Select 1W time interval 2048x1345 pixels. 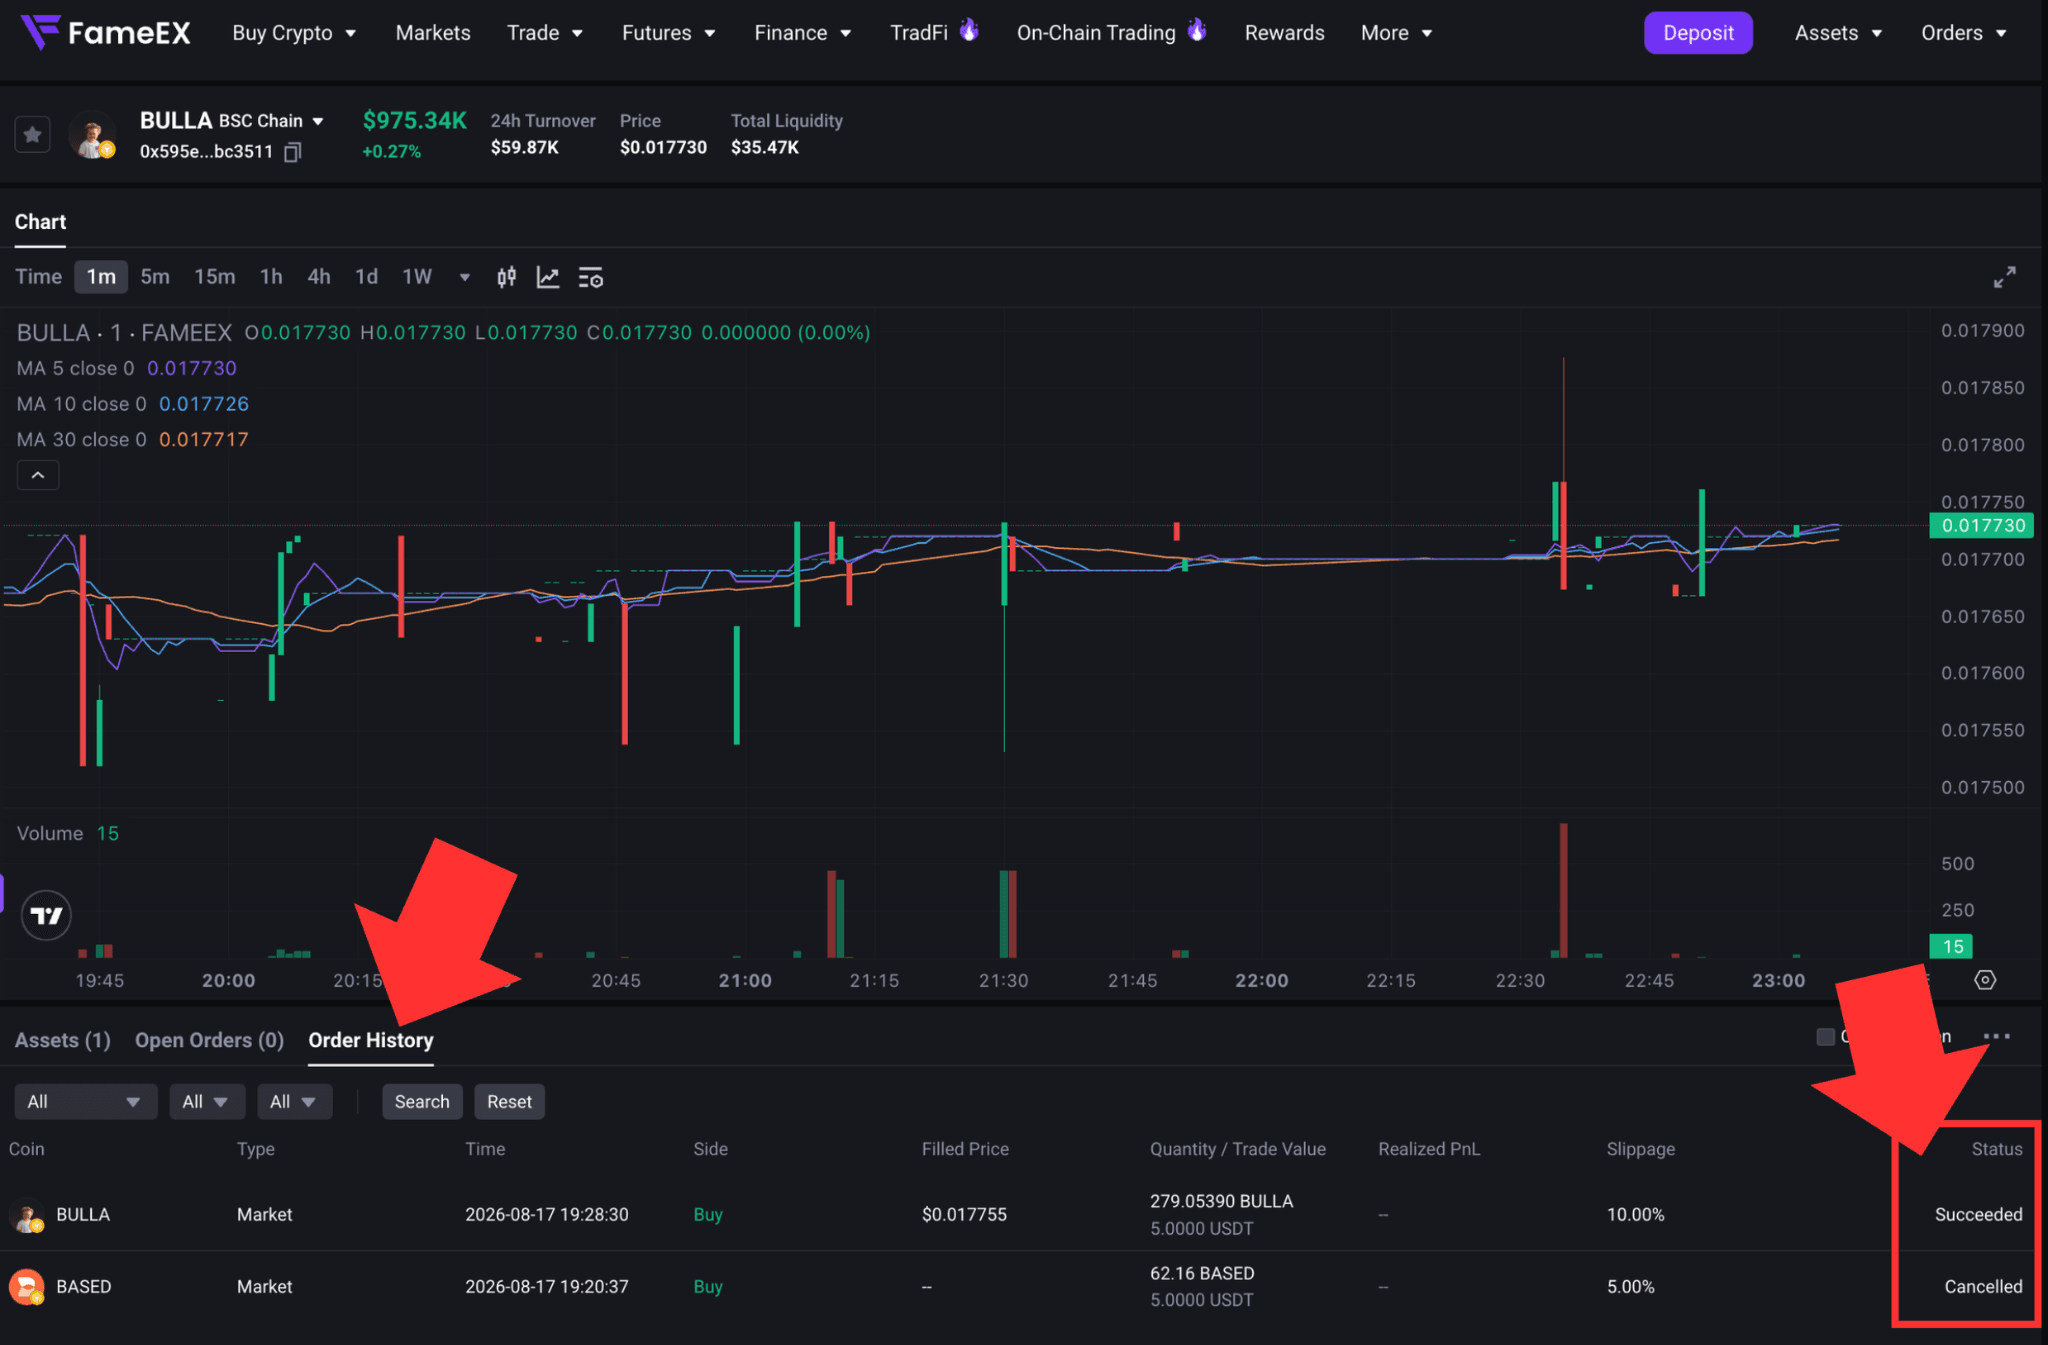pyautogui.click(x=417, y=277)
